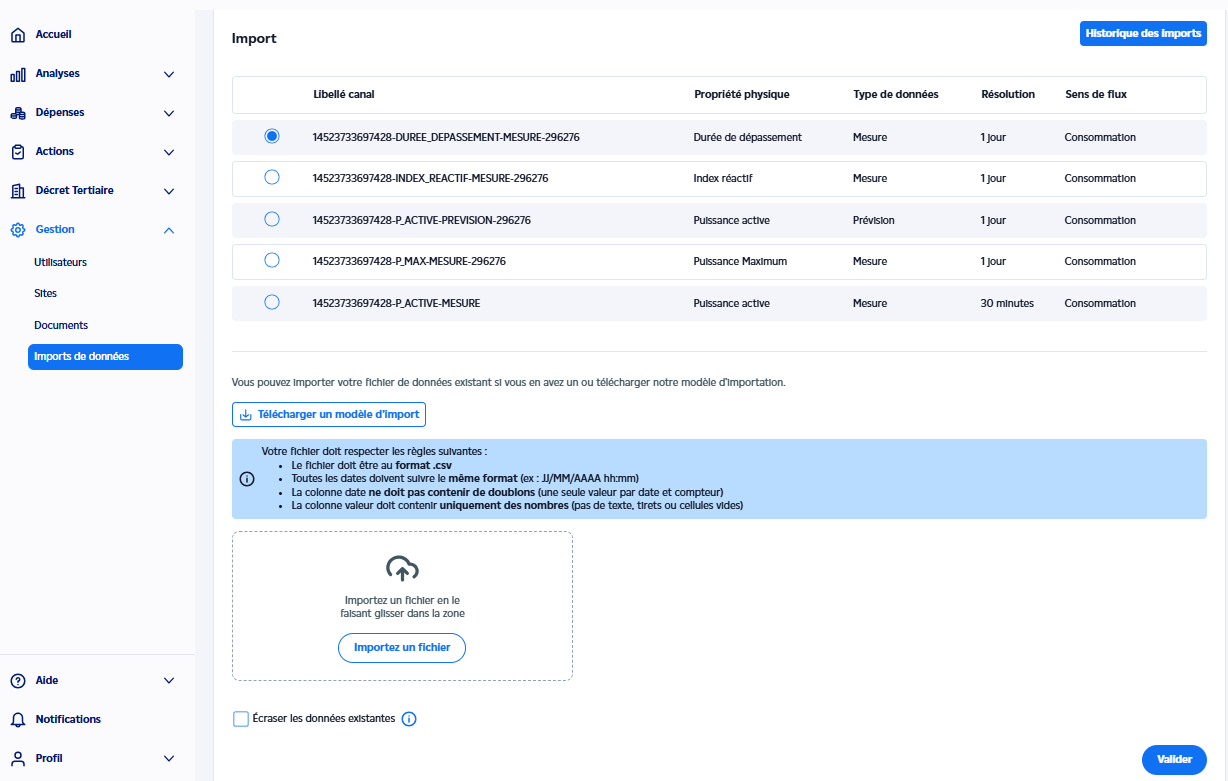Screen dimensions: 1228x781
Task: Enable Écraser les données existantes checkbox
Action: [x=241, y=719]
